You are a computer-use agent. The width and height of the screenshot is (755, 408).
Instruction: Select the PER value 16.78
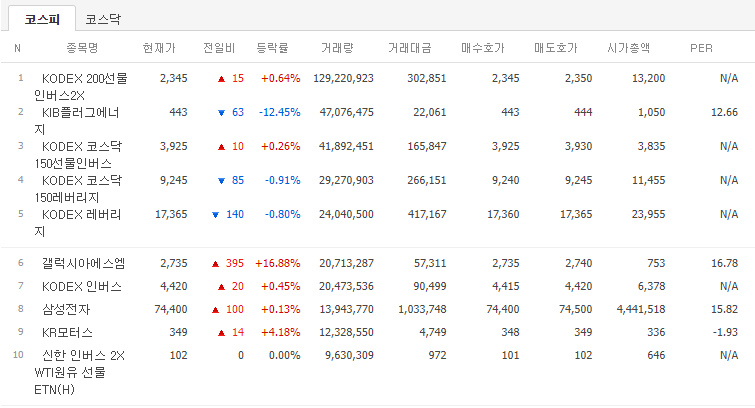point(725,263)
